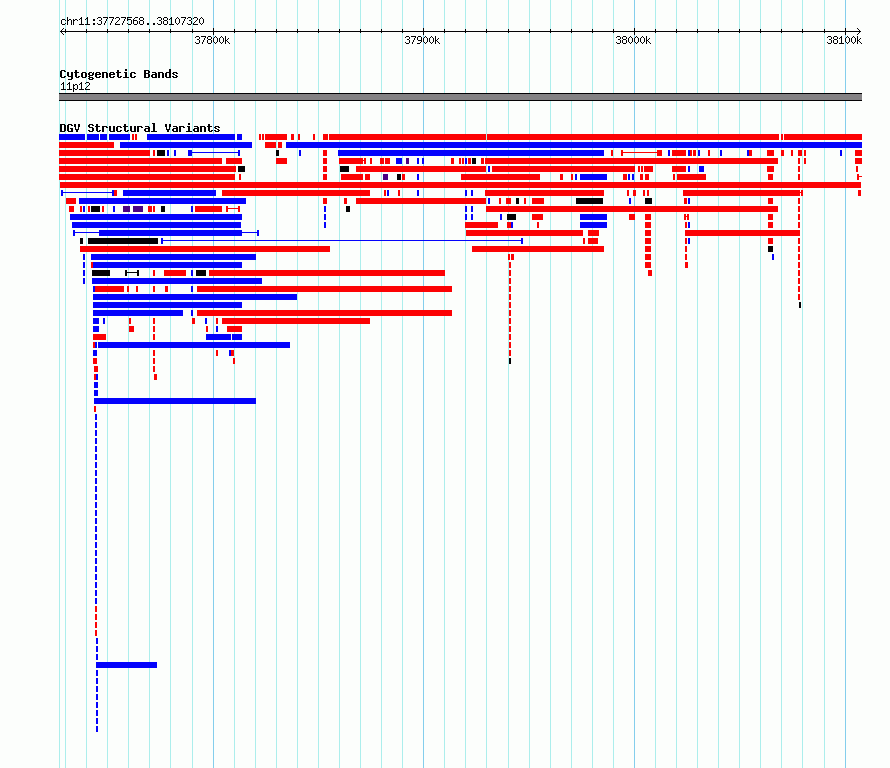This screenshot has width=890, height=768.
Task: Select the 38100k ruler position label
Action: click(844, 40)
